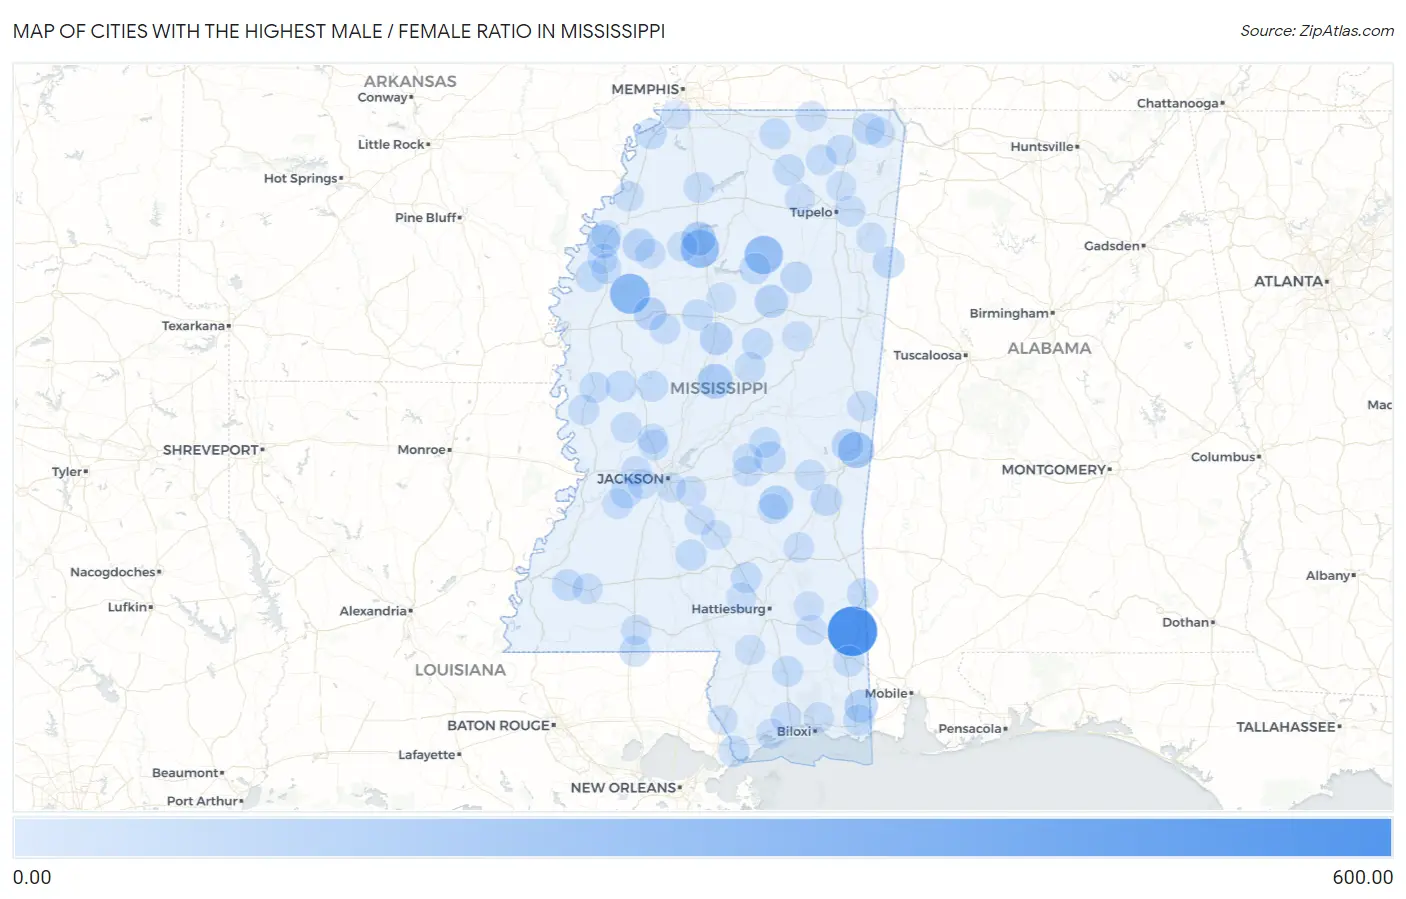Viewport: 1406px width, 899px height.
Task: Click the Lufkin city label
Action: (x=127, y=607)
